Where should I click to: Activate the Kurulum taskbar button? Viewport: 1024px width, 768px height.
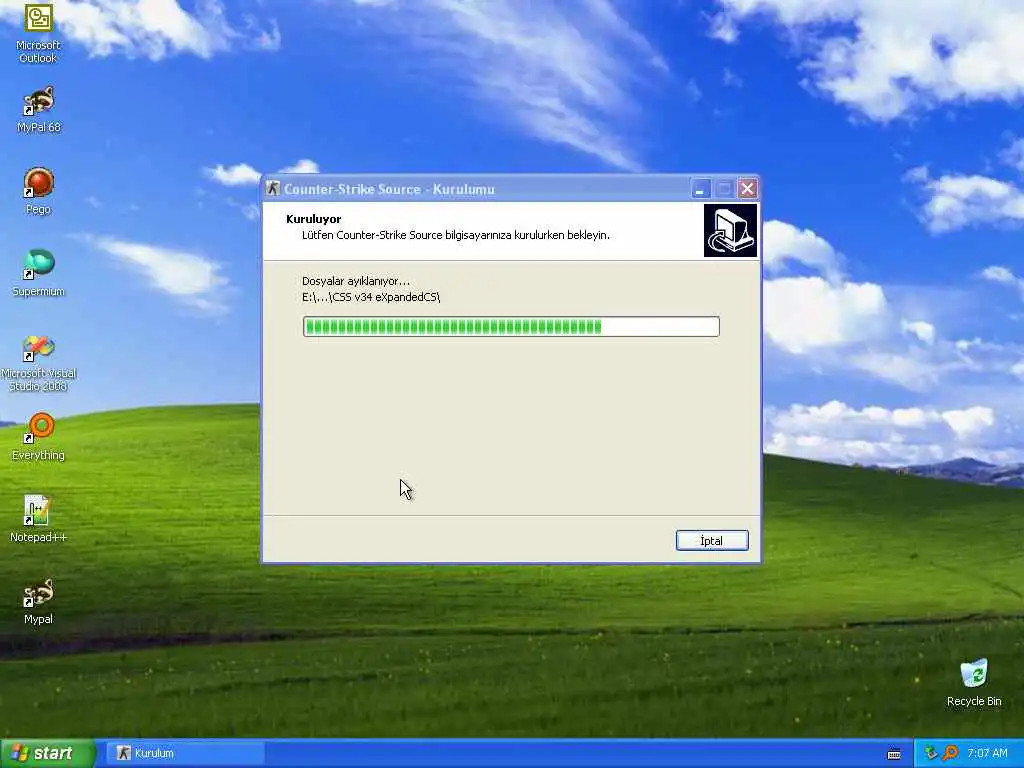pyautogui.click(x=185, y=753)
